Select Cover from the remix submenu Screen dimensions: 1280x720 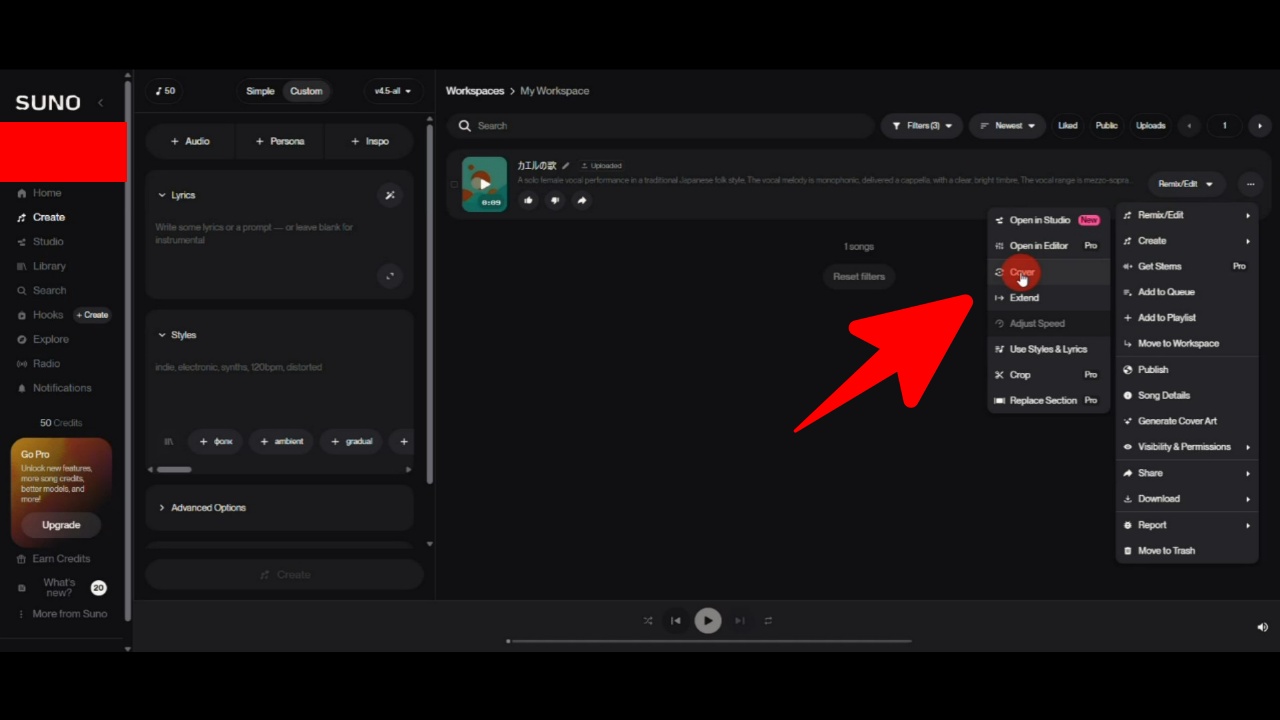click(x=1022, y=272)
